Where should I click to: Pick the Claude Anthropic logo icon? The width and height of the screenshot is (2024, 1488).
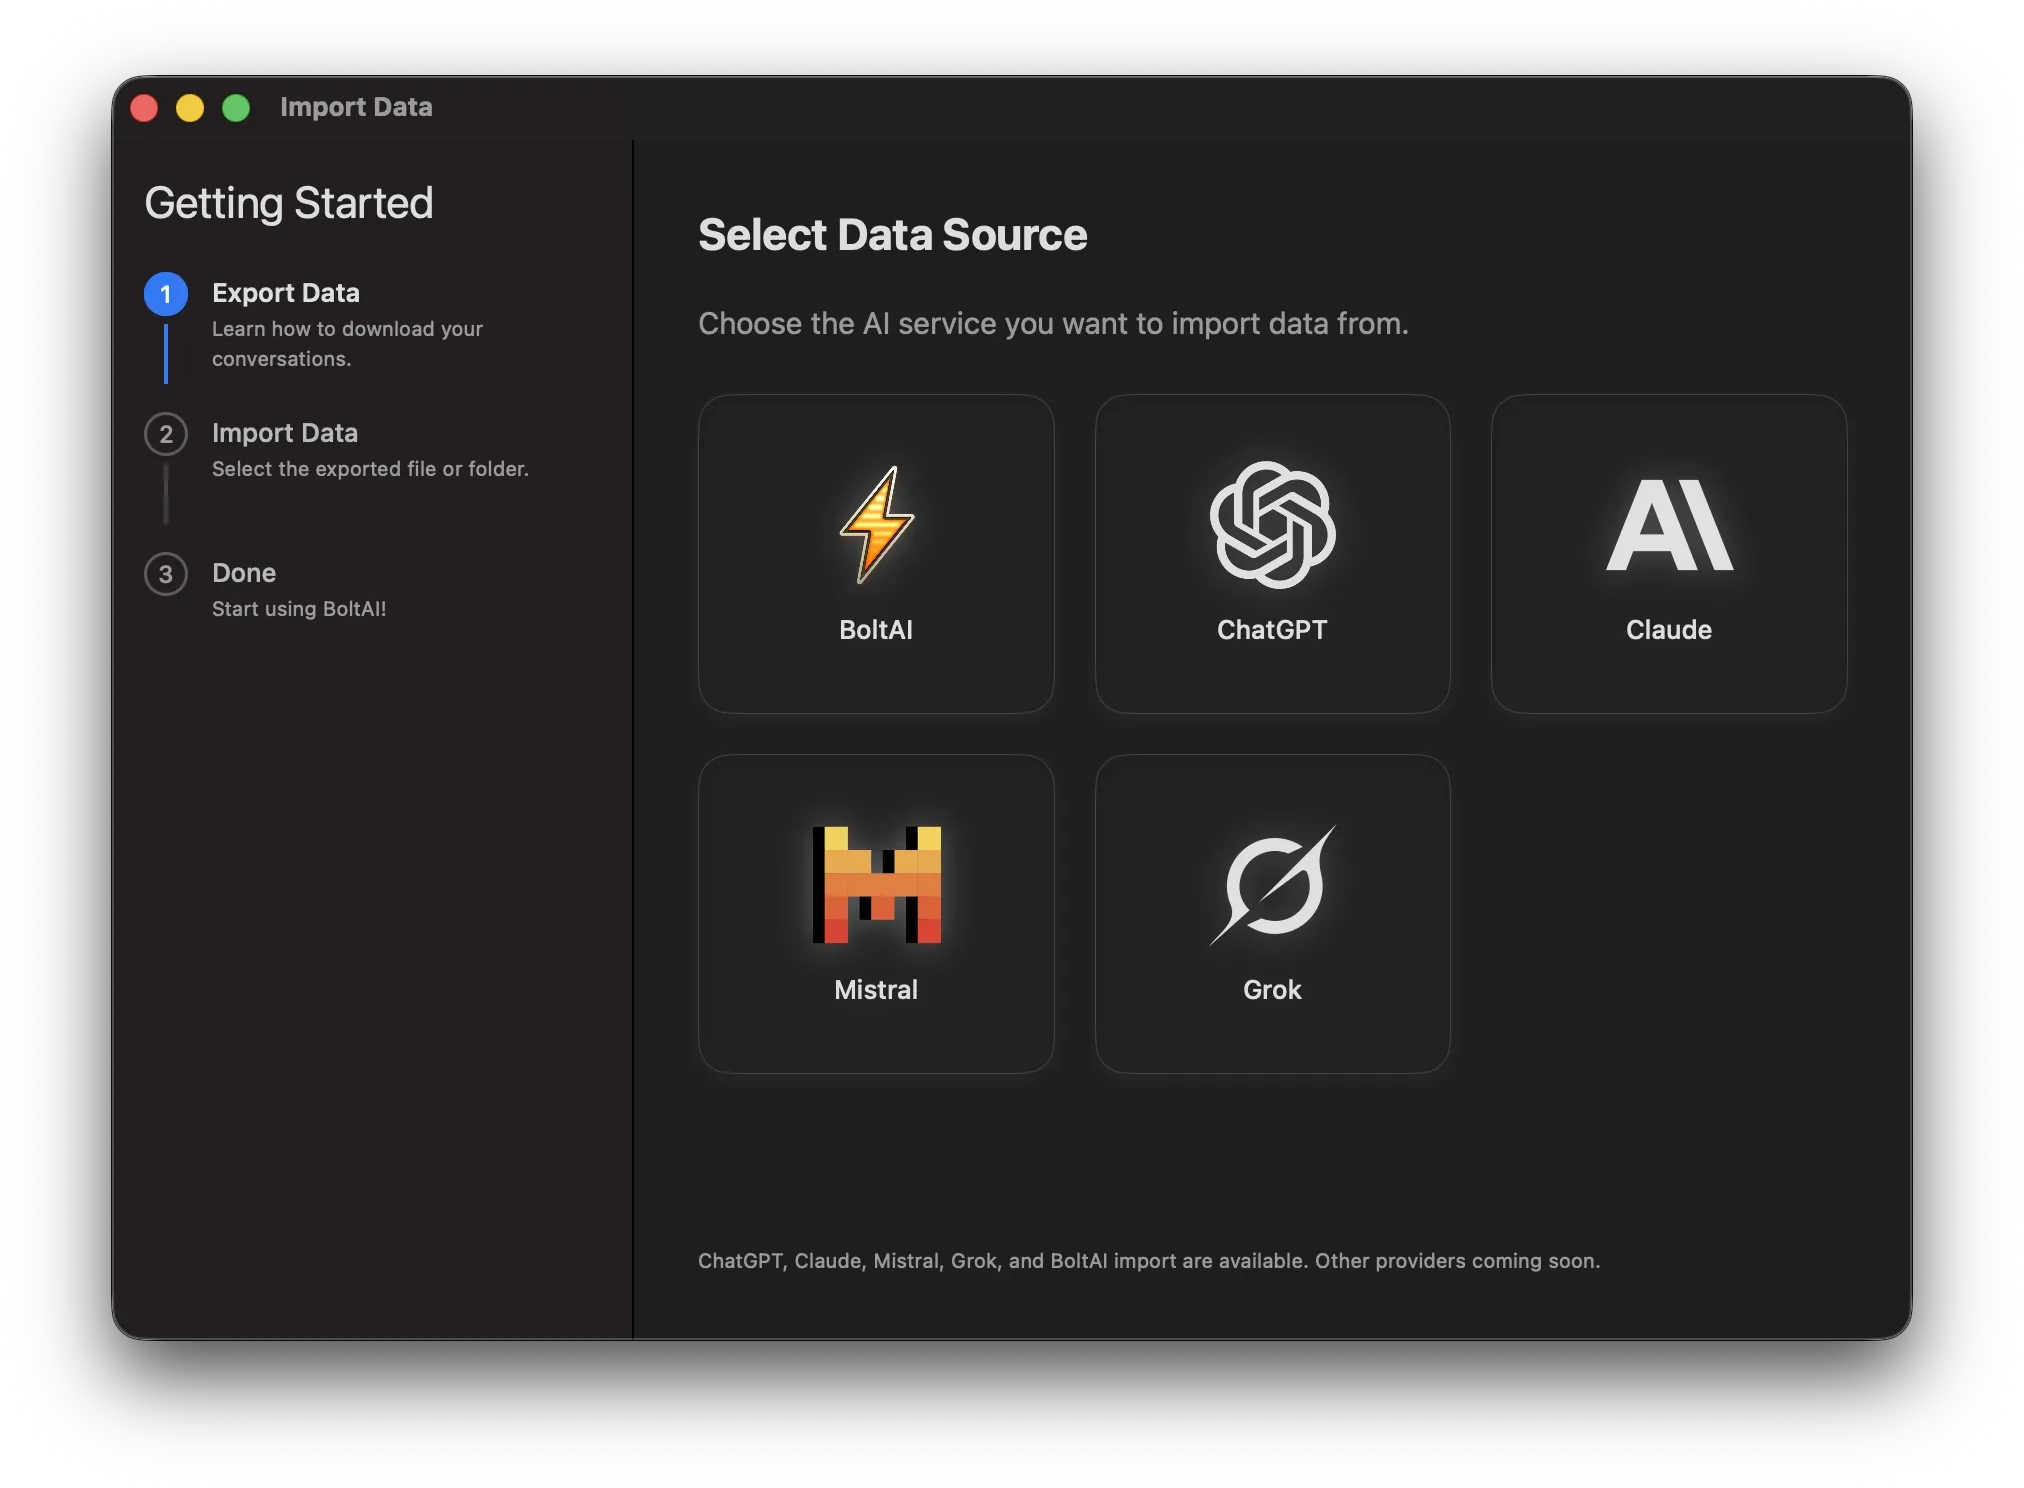coord(1669,525)
